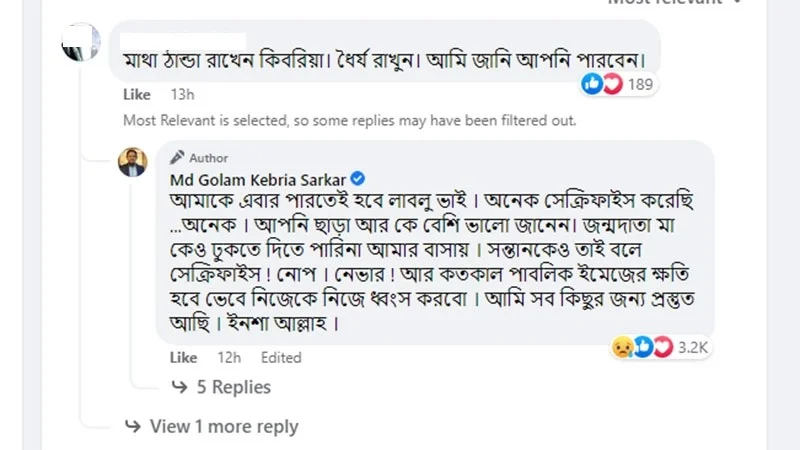The height and width of the screenshot is (450, 800).
Task: Click the blue thumbs-up reaction beside 189
Action: coord(593,84)
